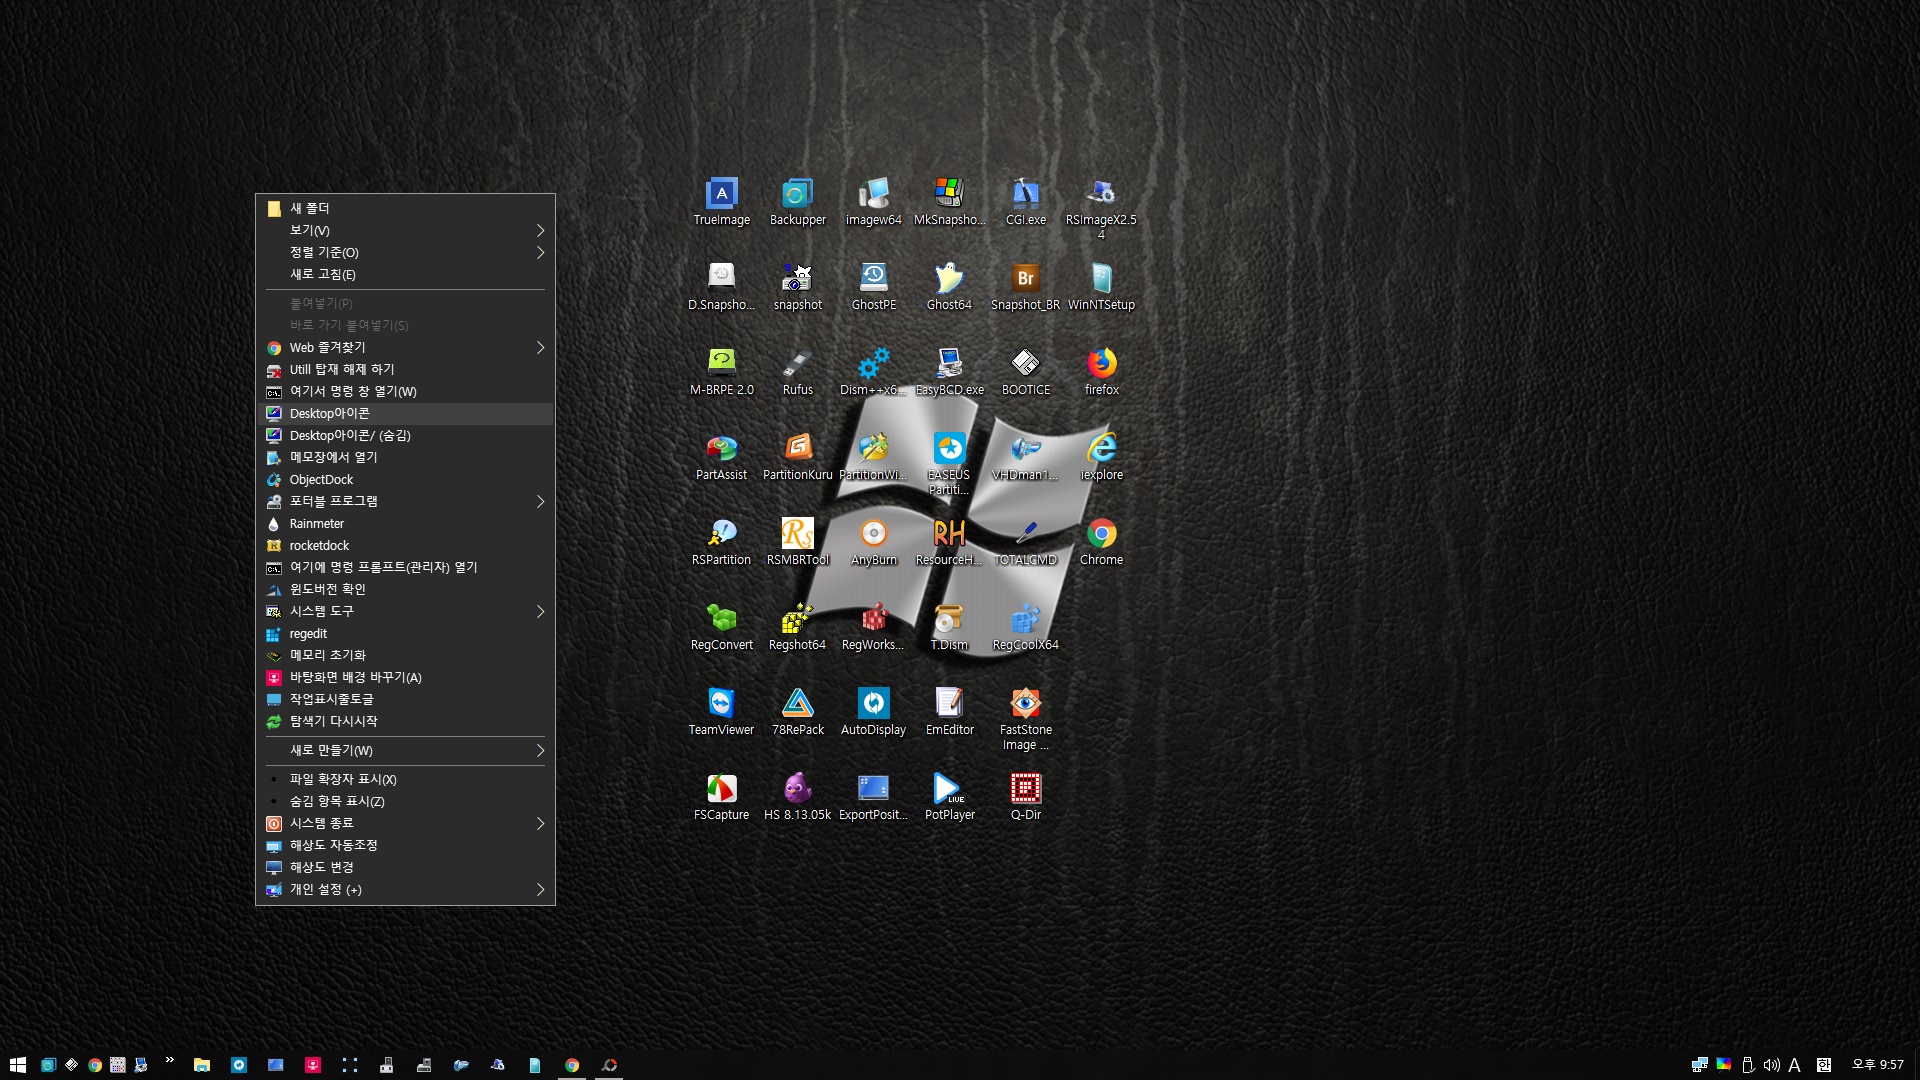
Task: Toggle 숨김 항목 표시(Z) option
Action: tap(405, 801)
